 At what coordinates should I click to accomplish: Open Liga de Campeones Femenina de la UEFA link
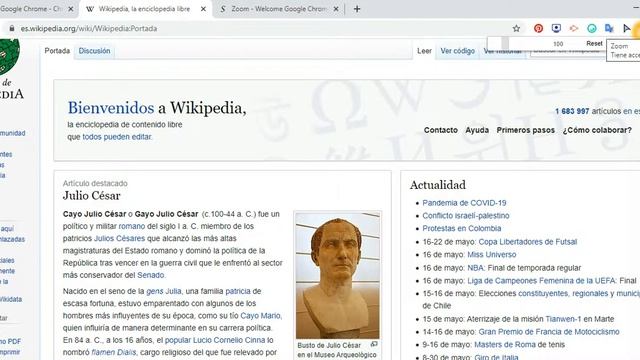pos(541,280)
